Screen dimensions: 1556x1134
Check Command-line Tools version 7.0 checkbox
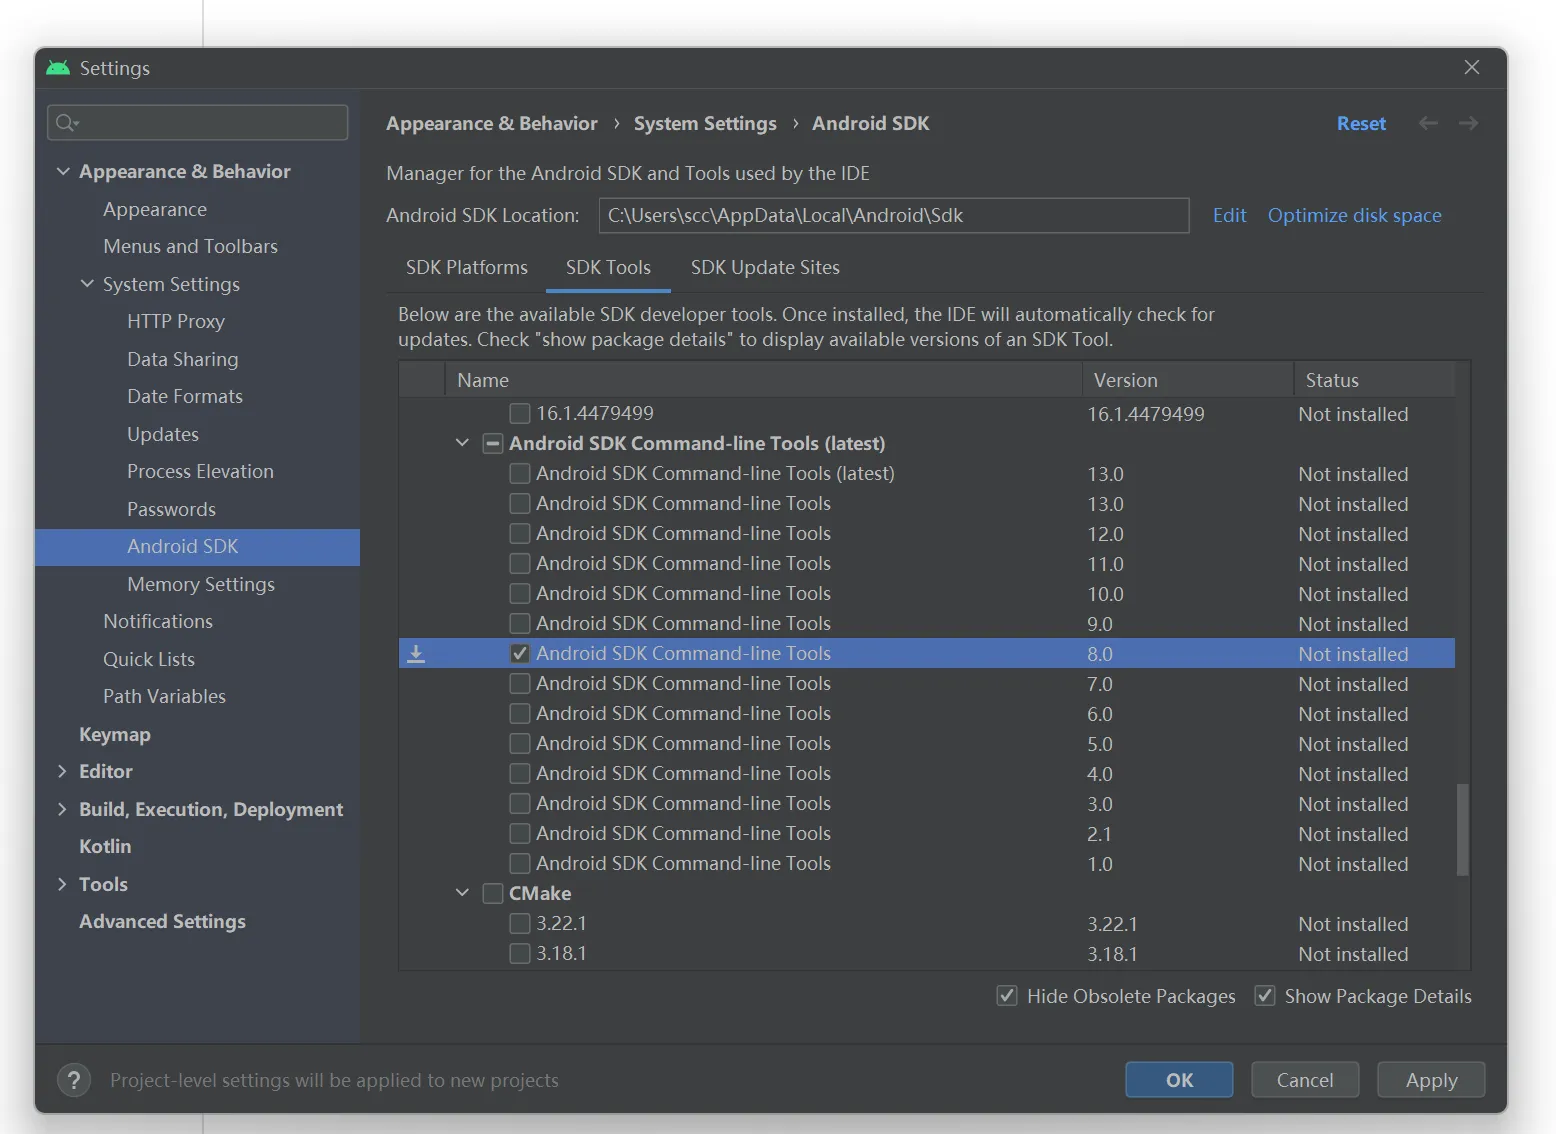(x=520, y=683)
